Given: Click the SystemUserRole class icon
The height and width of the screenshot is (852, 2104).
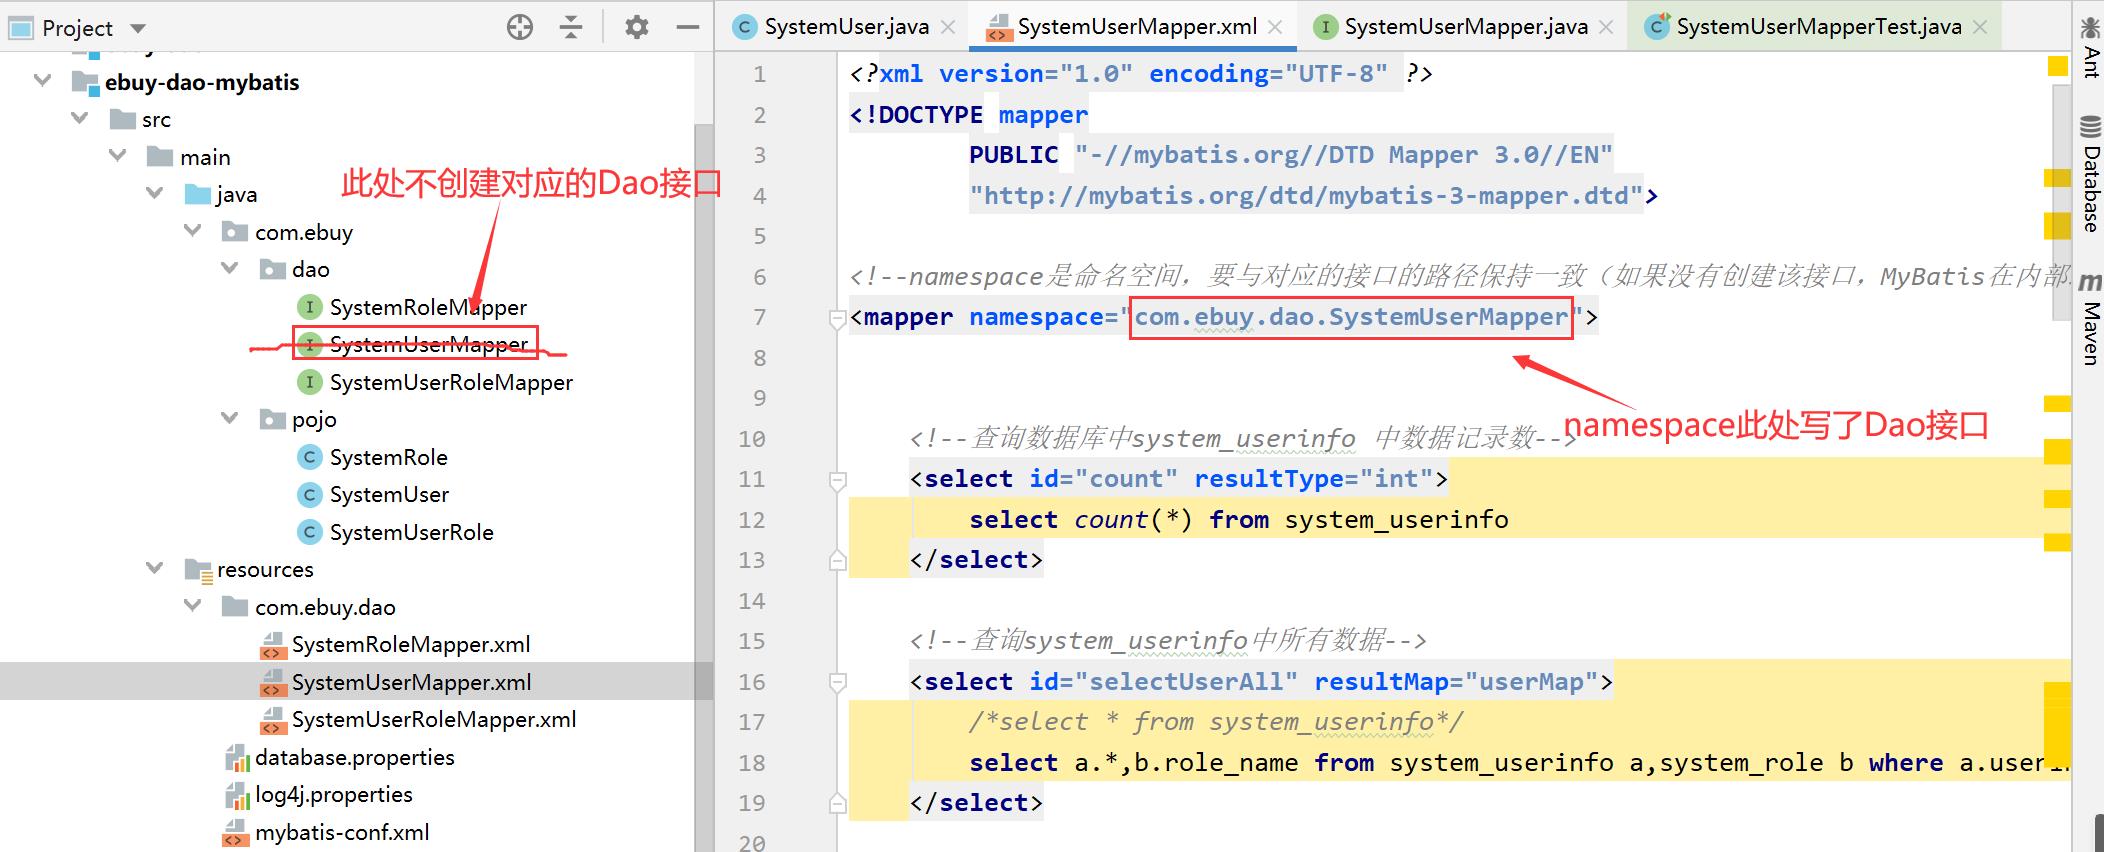Looking at the screenshot, I should click(x=309, y=532).
